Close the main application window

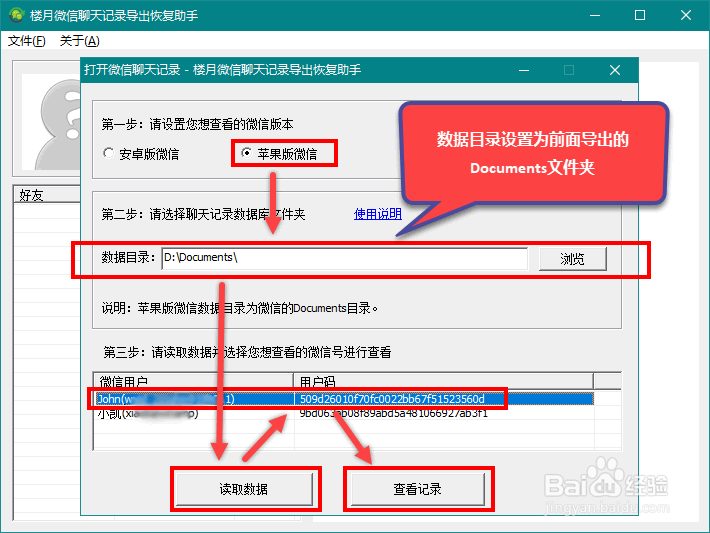(x=686, y=15)
